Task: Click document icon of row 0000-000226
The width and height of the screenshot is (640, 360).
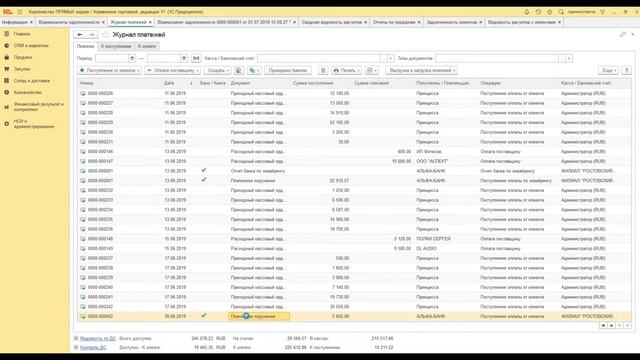Action: (x=83, y=93)
